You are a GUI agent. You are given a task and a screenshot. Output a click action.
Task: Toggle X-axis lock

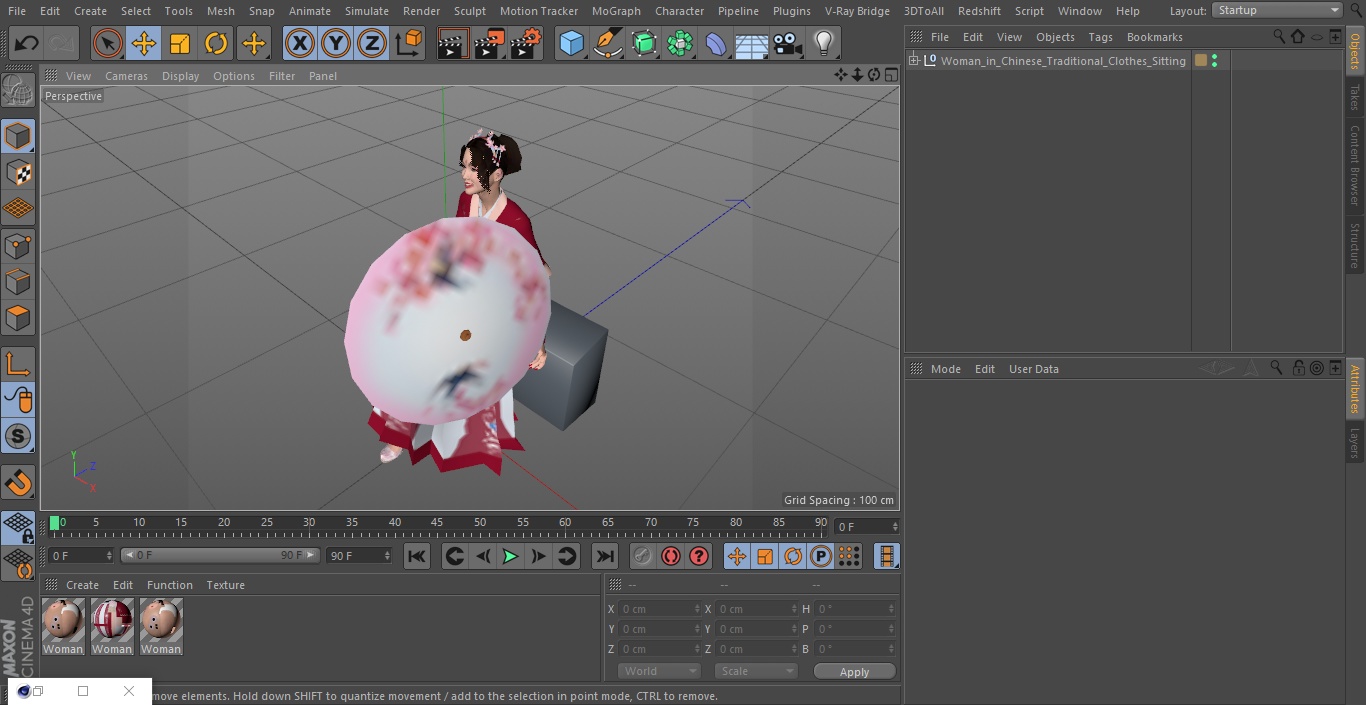[x=299, y=43]
